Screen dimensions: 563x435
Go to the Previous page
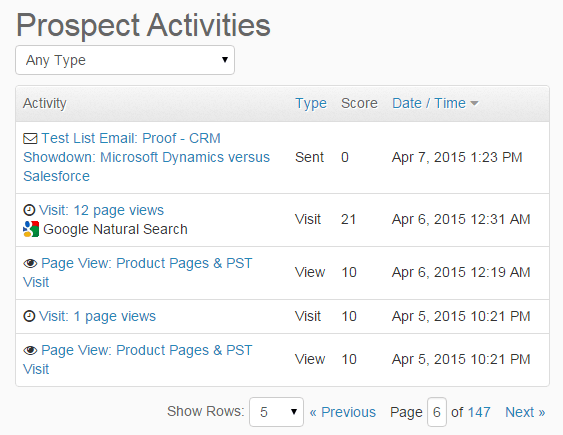click(x=343, y=412)
